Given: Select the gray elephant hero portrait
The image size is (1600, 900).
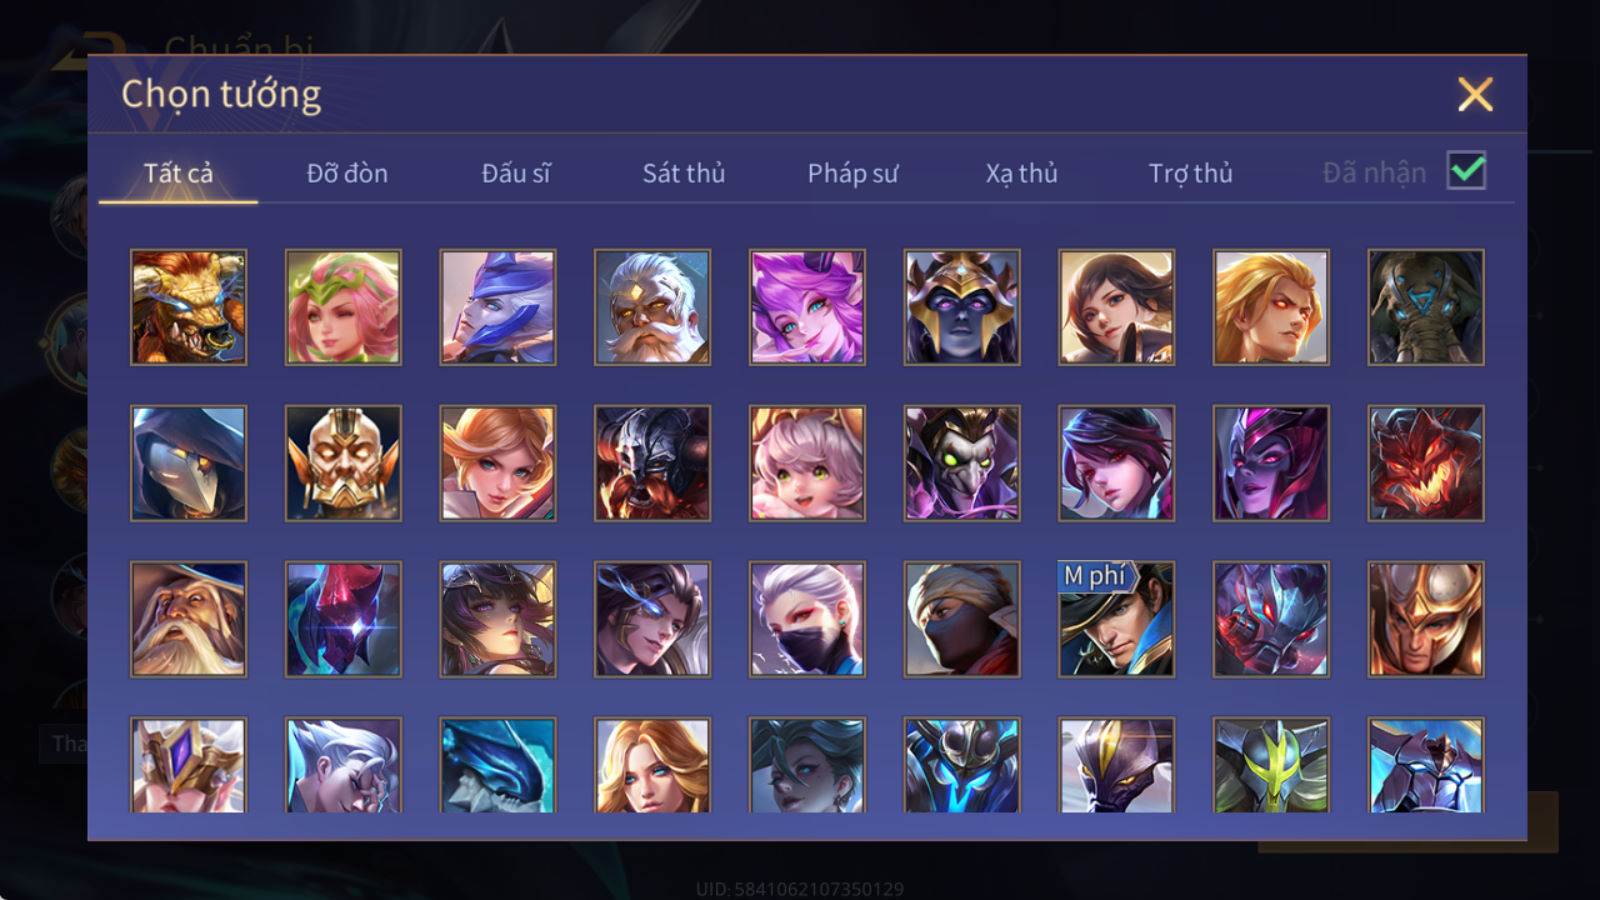Looking at the screenshot, I should [1426, 307].
